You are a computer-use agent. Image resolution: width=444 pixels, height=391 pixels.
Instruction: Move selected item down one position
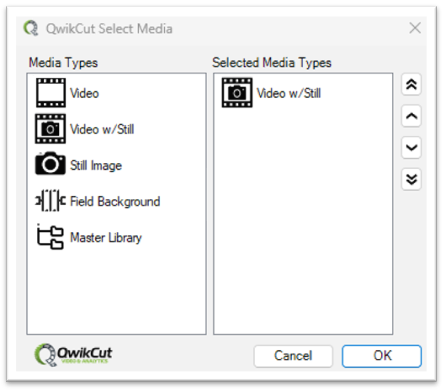412,147
